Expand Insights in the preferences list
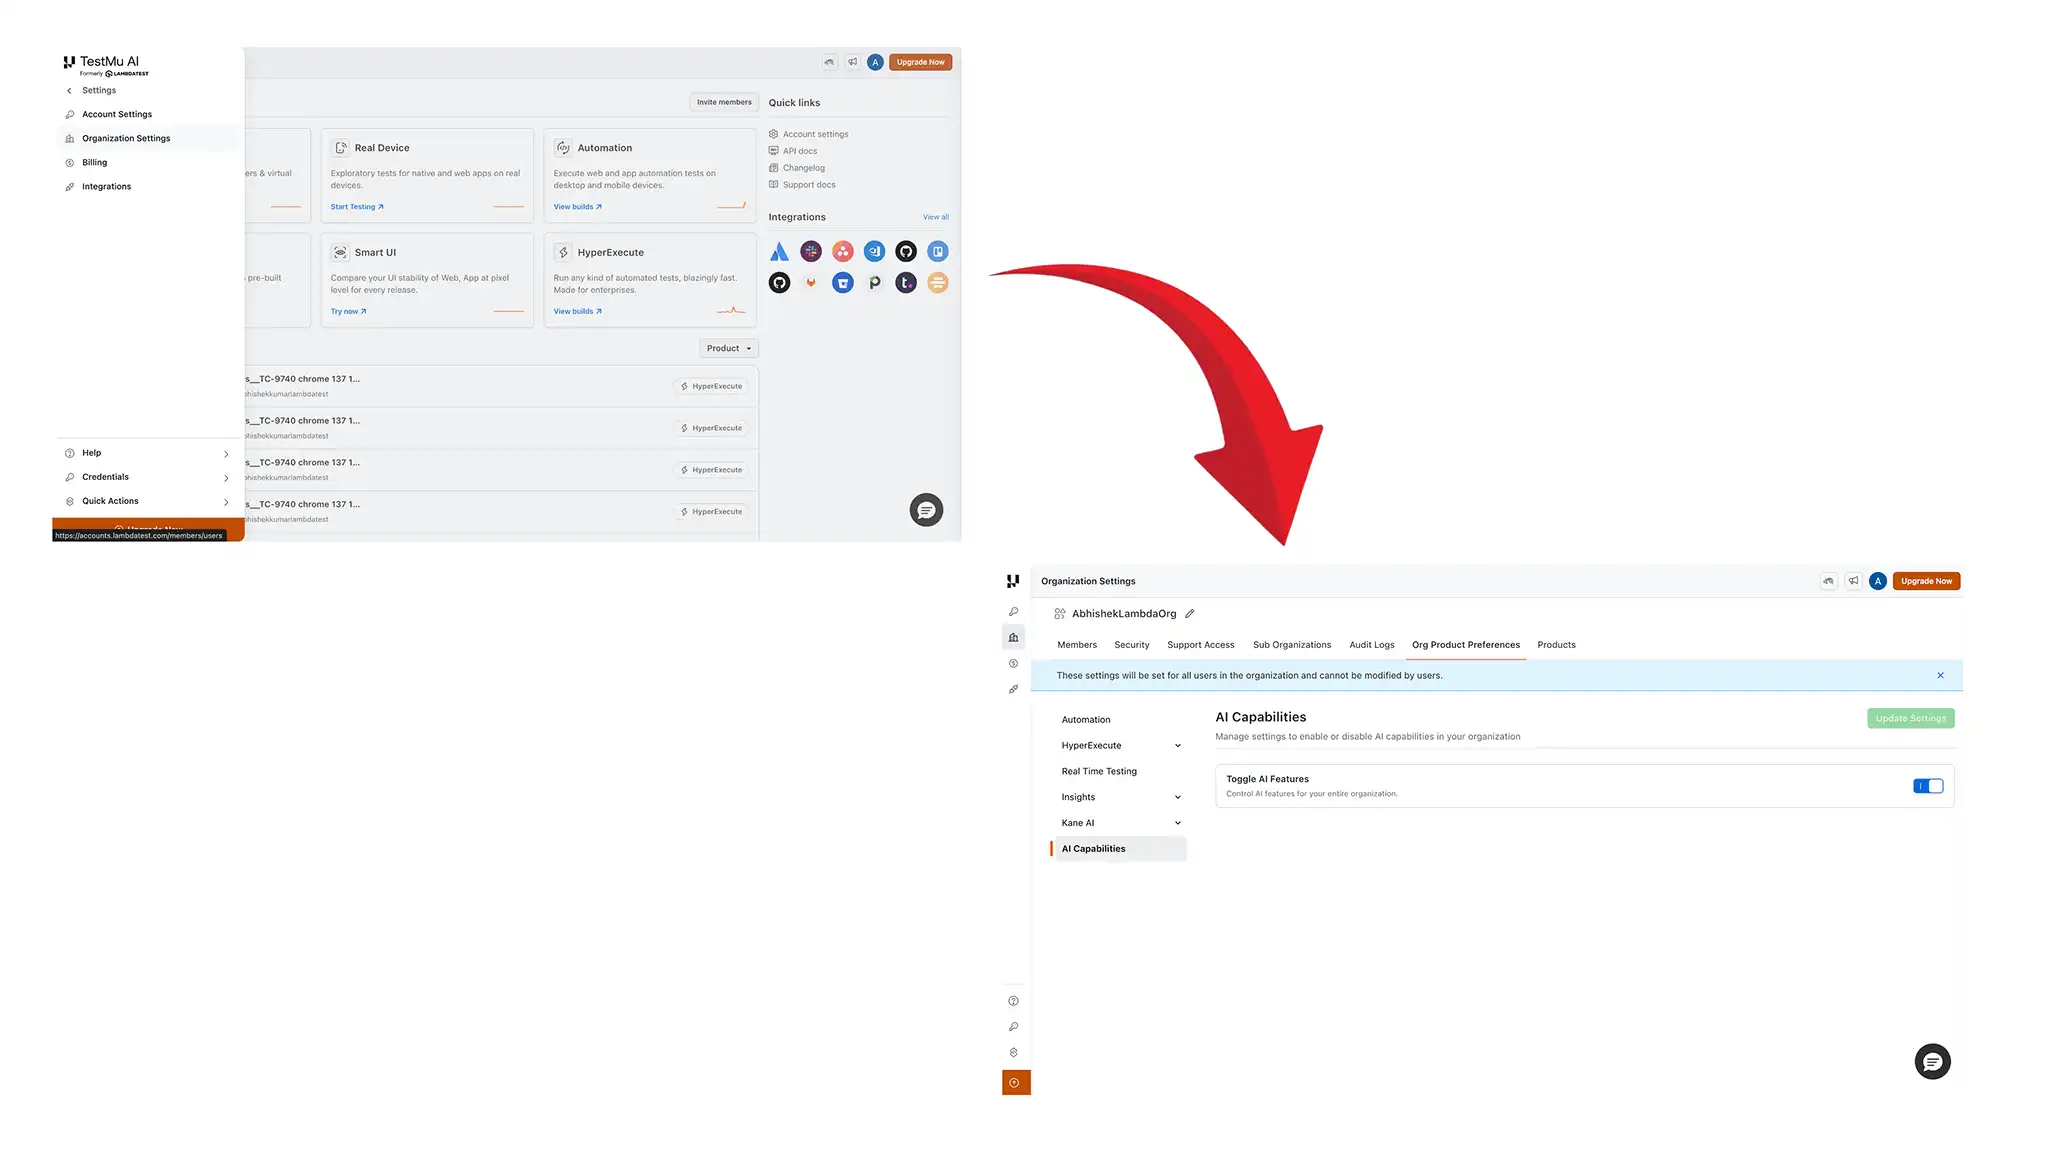The image size is (2048, 1173). 1178,798
